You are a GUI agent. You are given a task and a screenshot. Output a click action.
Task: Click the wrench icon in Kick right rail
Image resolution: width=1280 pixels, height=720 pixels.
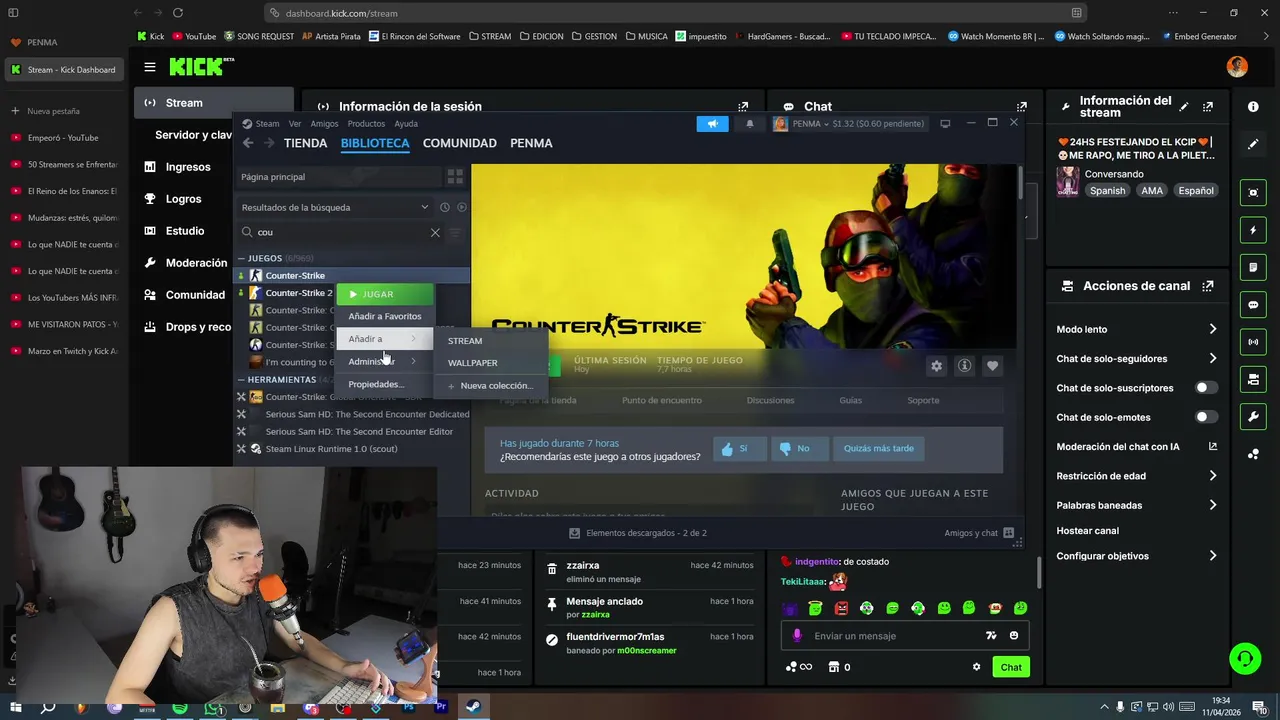click(x=1253, y=416)
